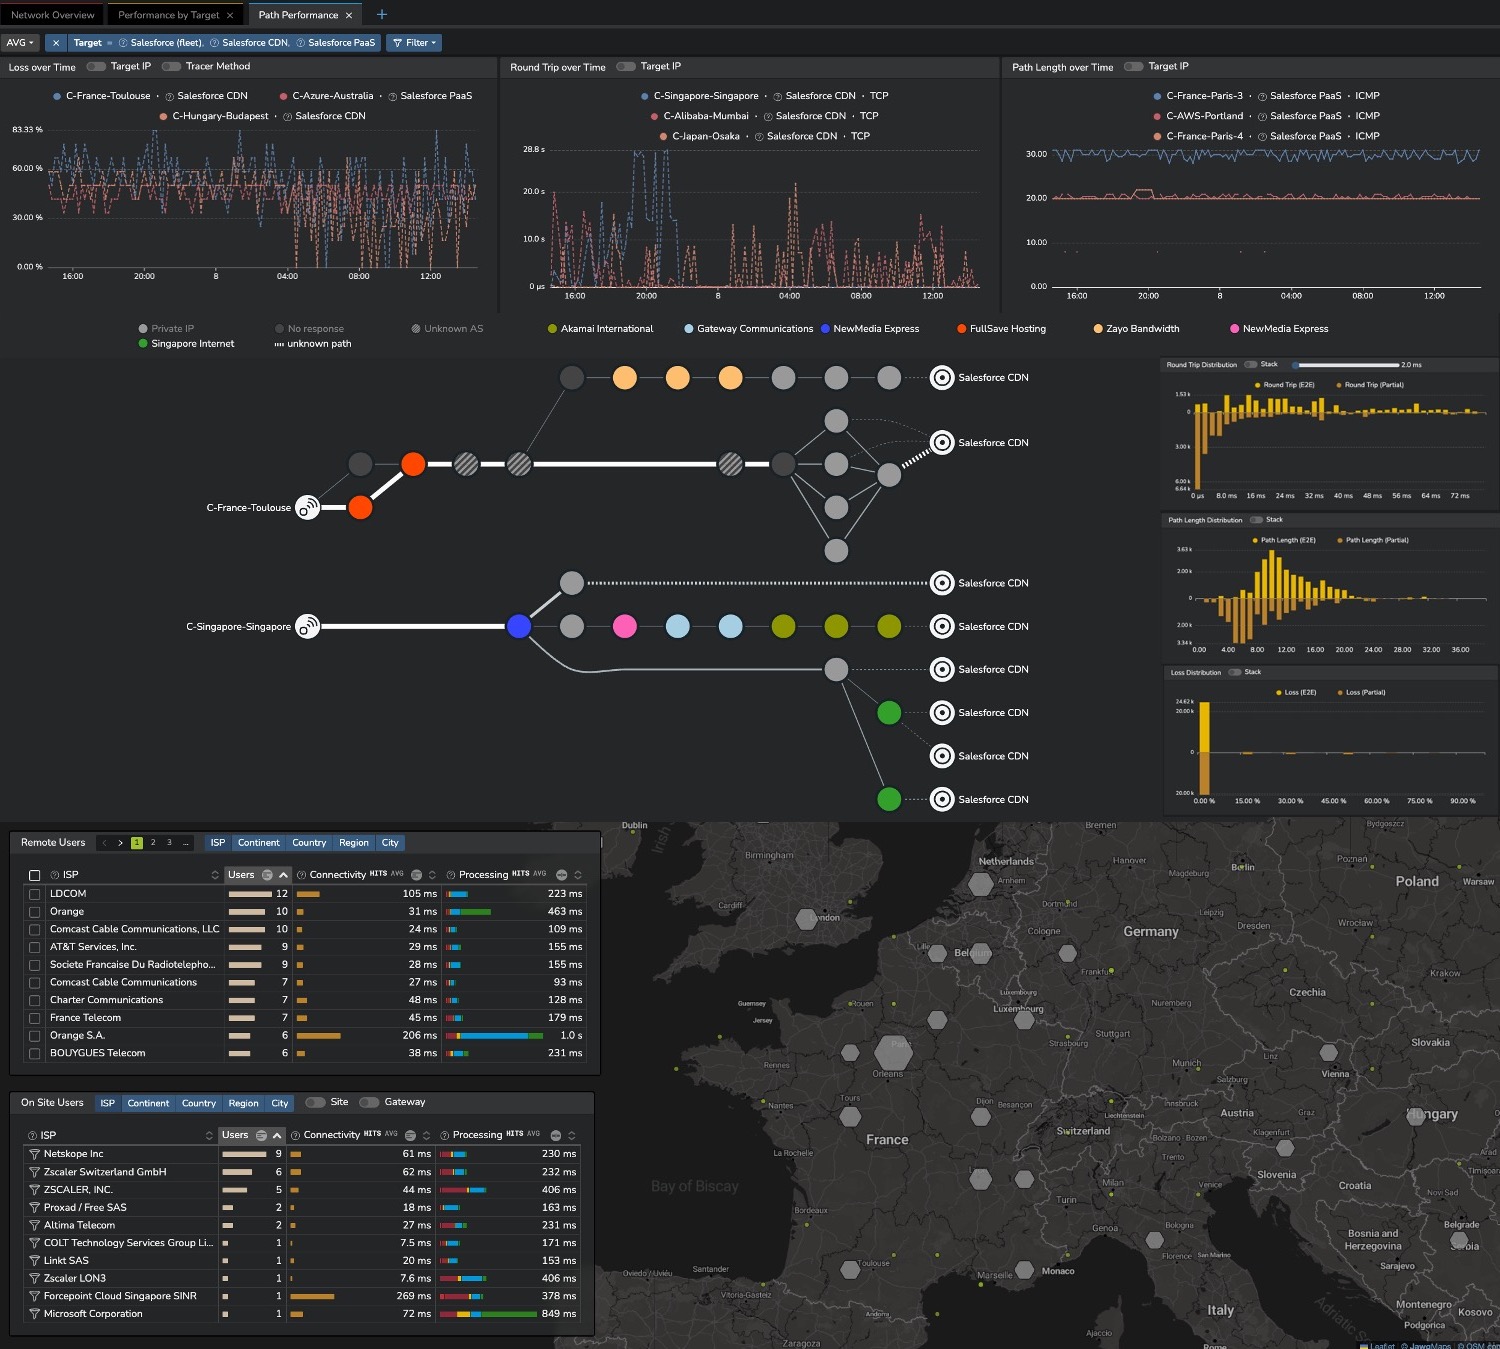Open the AVG aggregation dropdown

[x=20, y=43]
